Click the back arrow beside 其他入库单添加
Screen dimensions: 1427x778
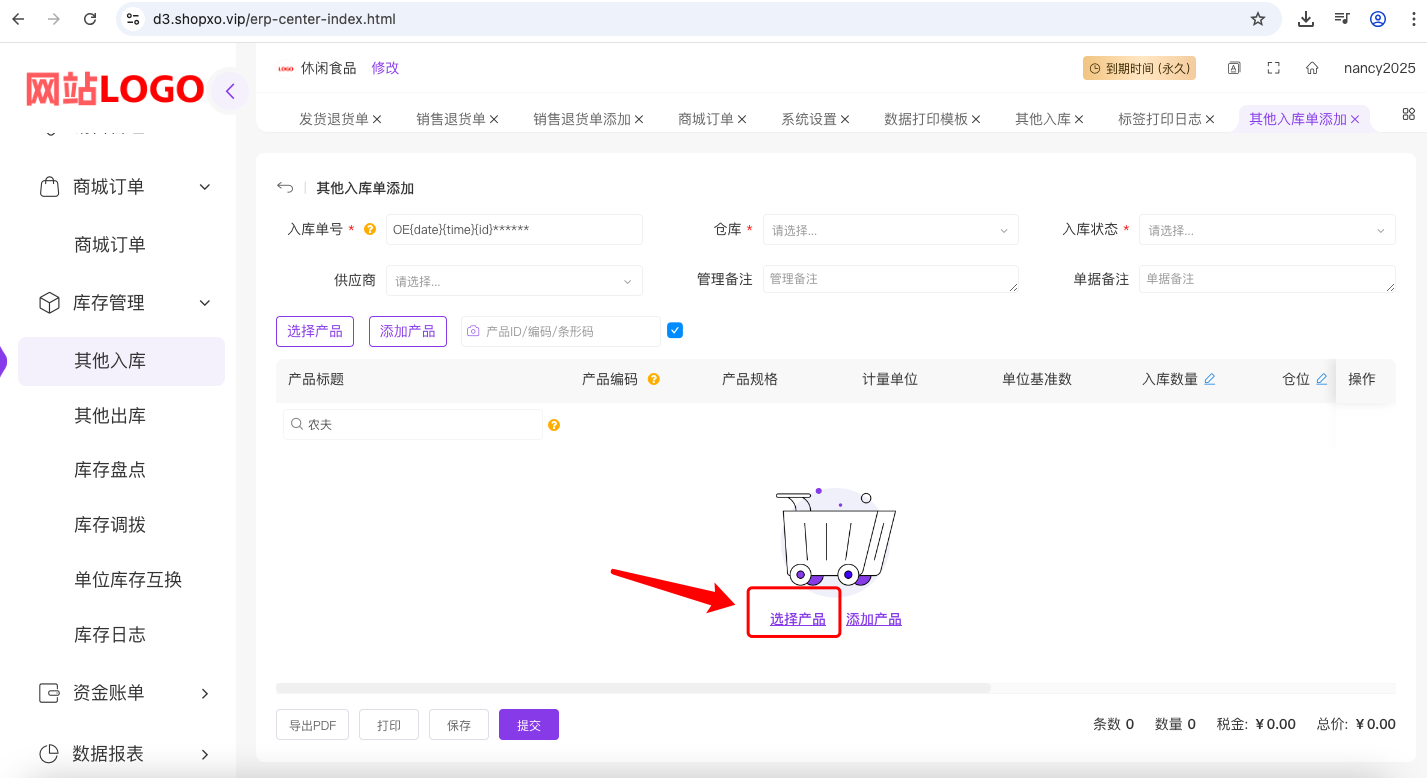pyautogui.click(x=285, y=187)
